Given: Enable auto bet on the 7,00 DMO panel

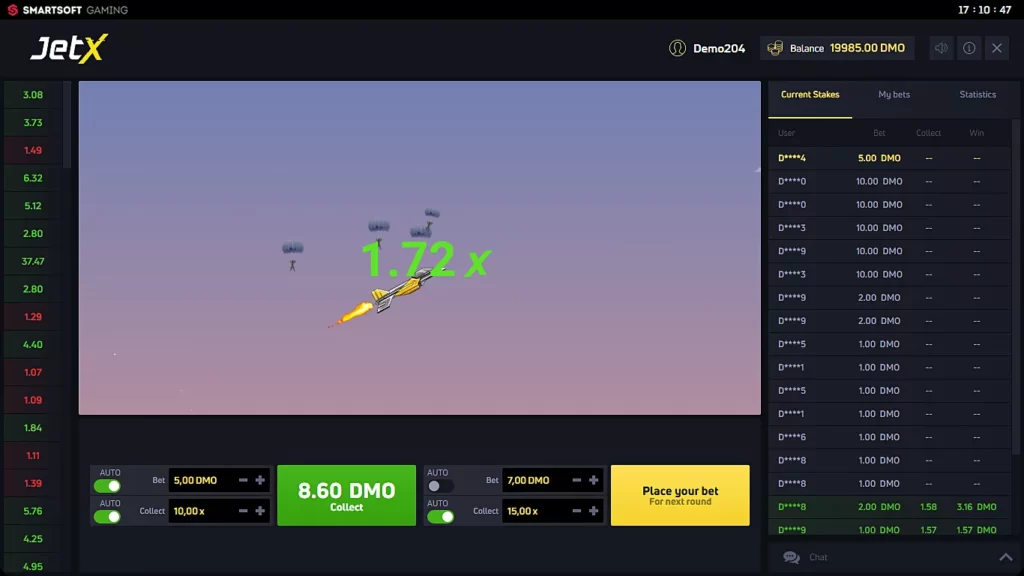Looking at the screenshot, I should pyautogui.click(x=440, y=486).
